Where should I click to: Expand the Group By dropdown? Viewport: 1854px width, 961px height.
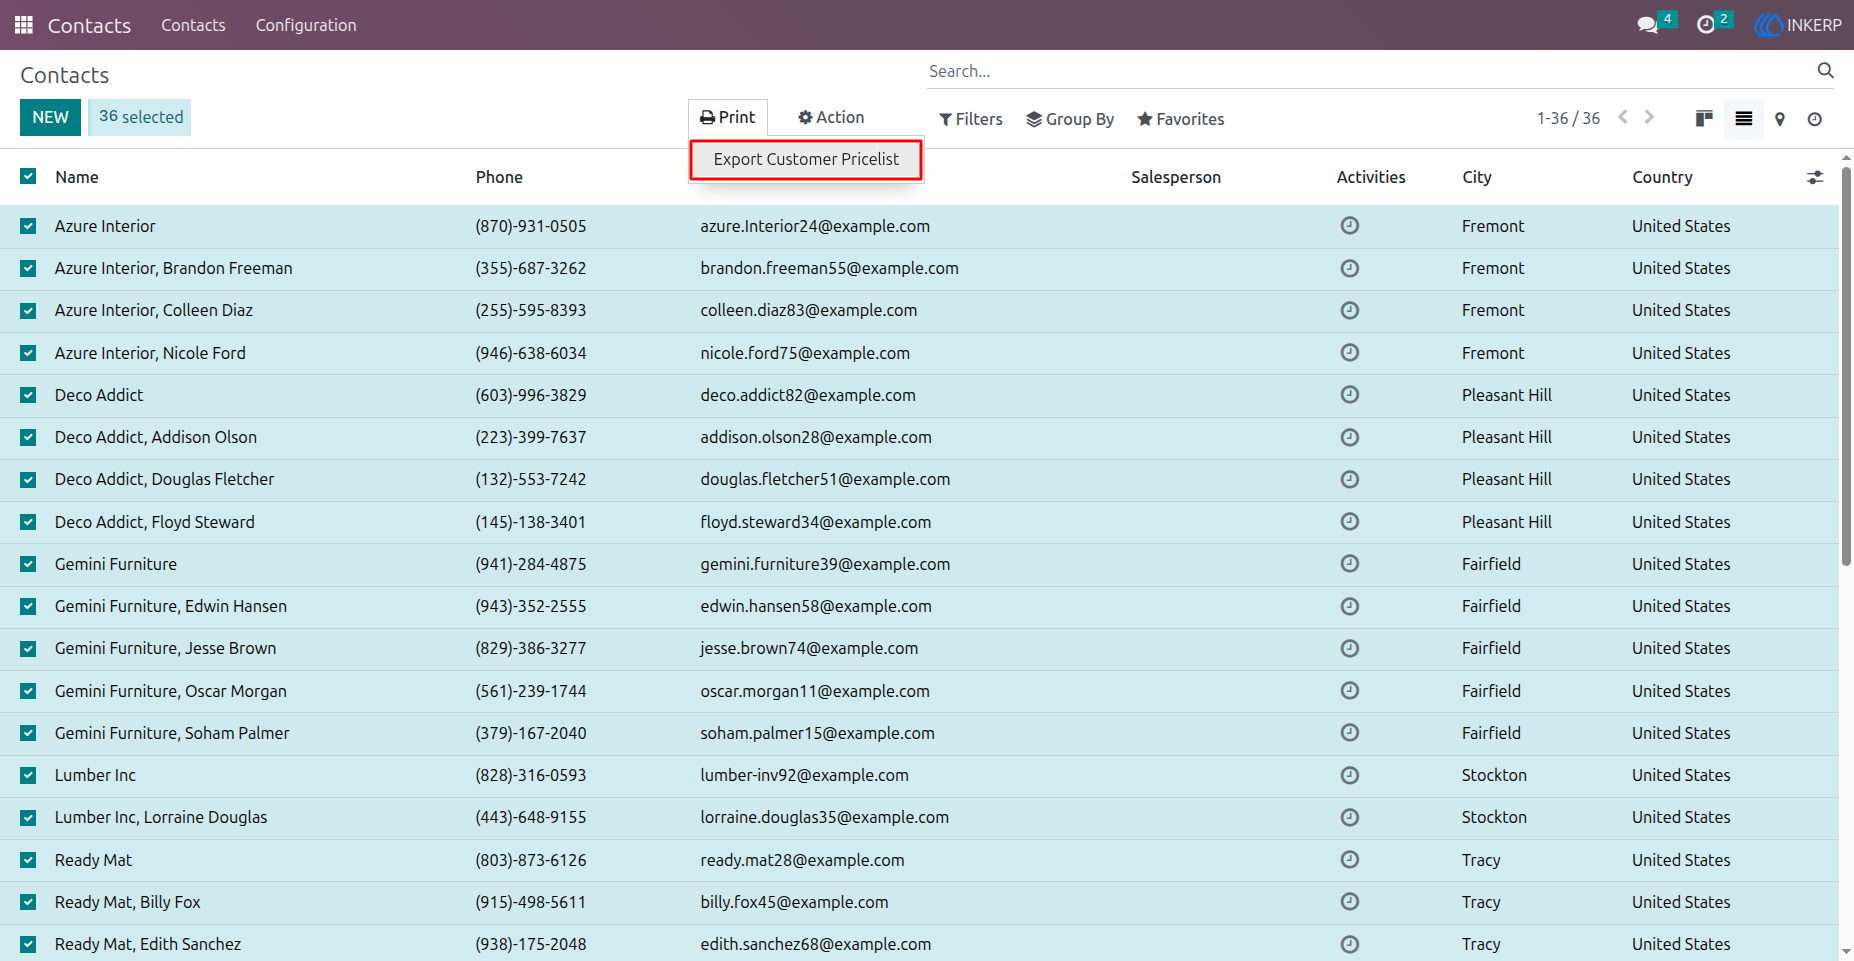[x=1070, y=119]
